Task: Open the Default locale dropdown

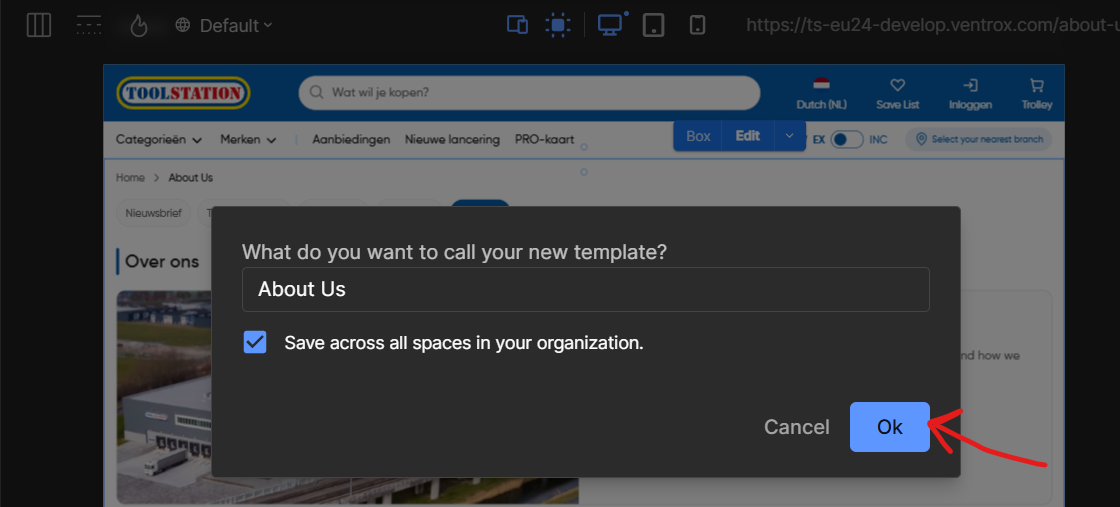Action: click(x=224, y=26)
